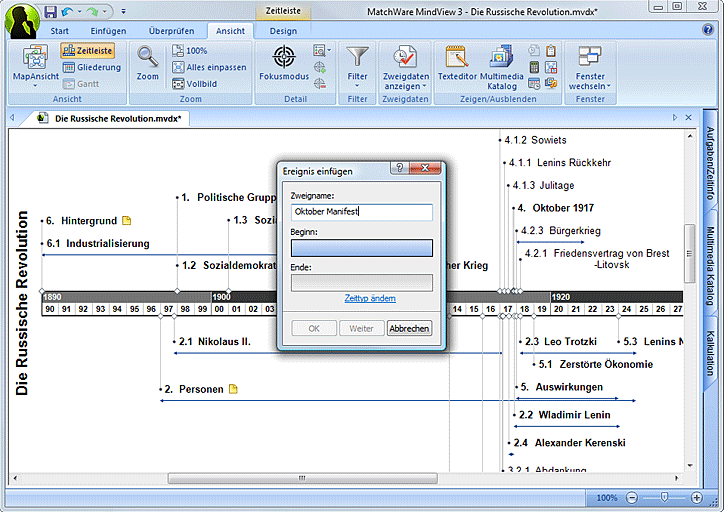
Task: Click the linked objects panel icon
Action: click(x=551, y=84)
